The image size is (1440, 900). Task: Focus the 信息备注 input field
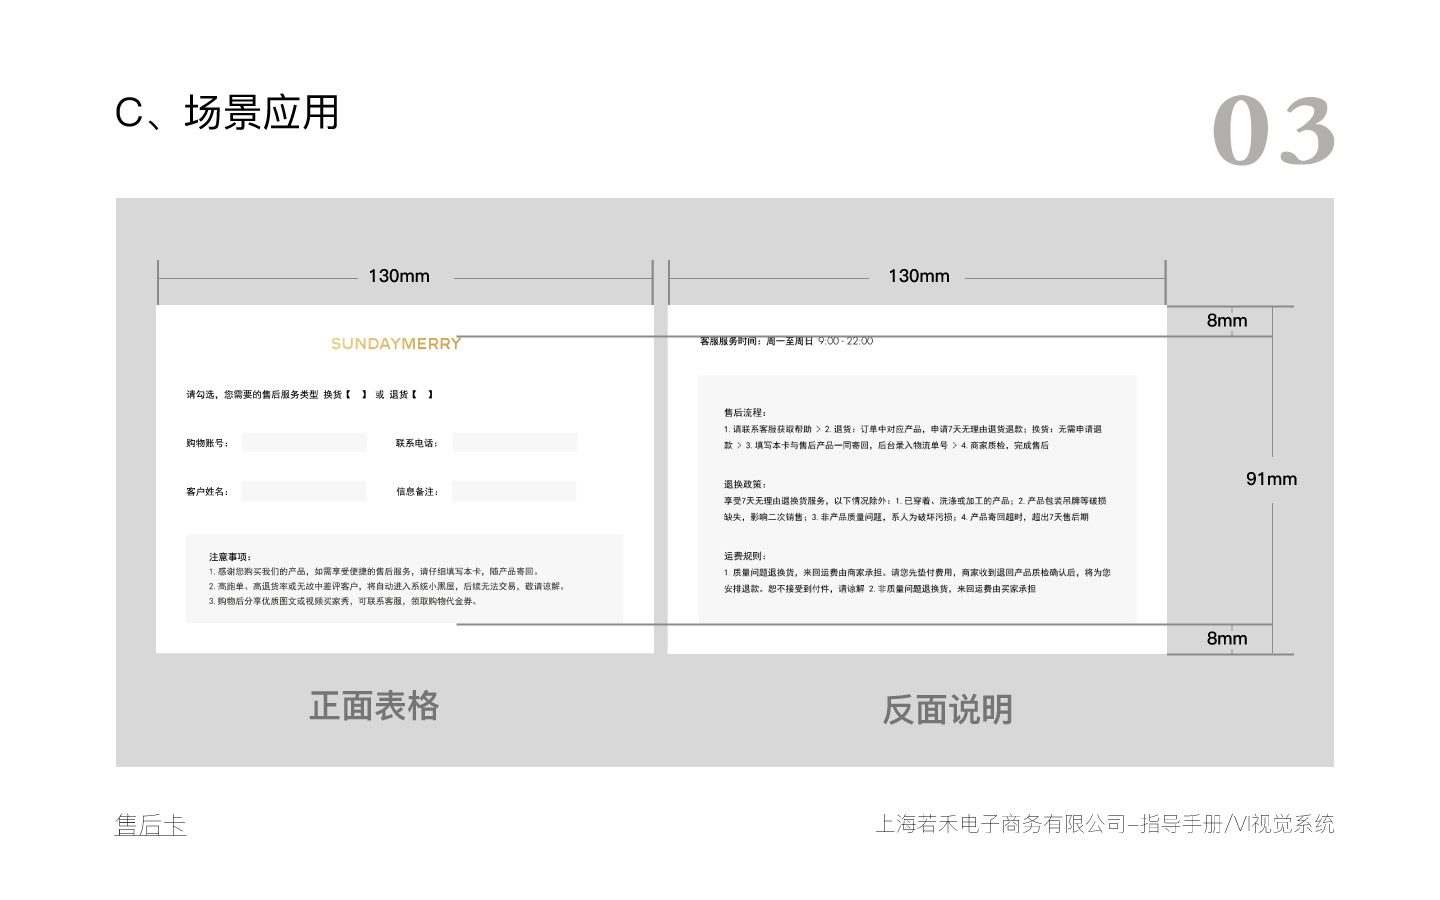[x=514, y=491]
